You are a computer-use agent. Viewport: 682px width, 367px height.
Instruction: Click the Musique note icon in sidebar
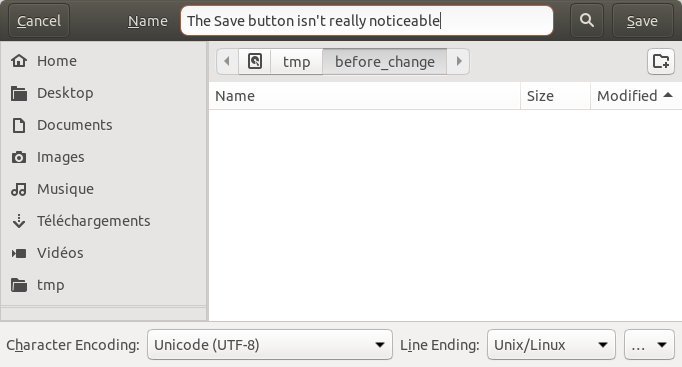click(x=19, y=189)
